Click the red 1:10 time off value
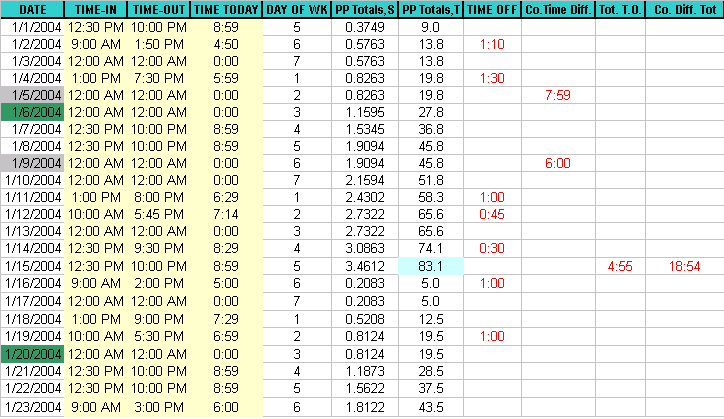This screenshot has width=724, height=419. [x=493, y=44]
